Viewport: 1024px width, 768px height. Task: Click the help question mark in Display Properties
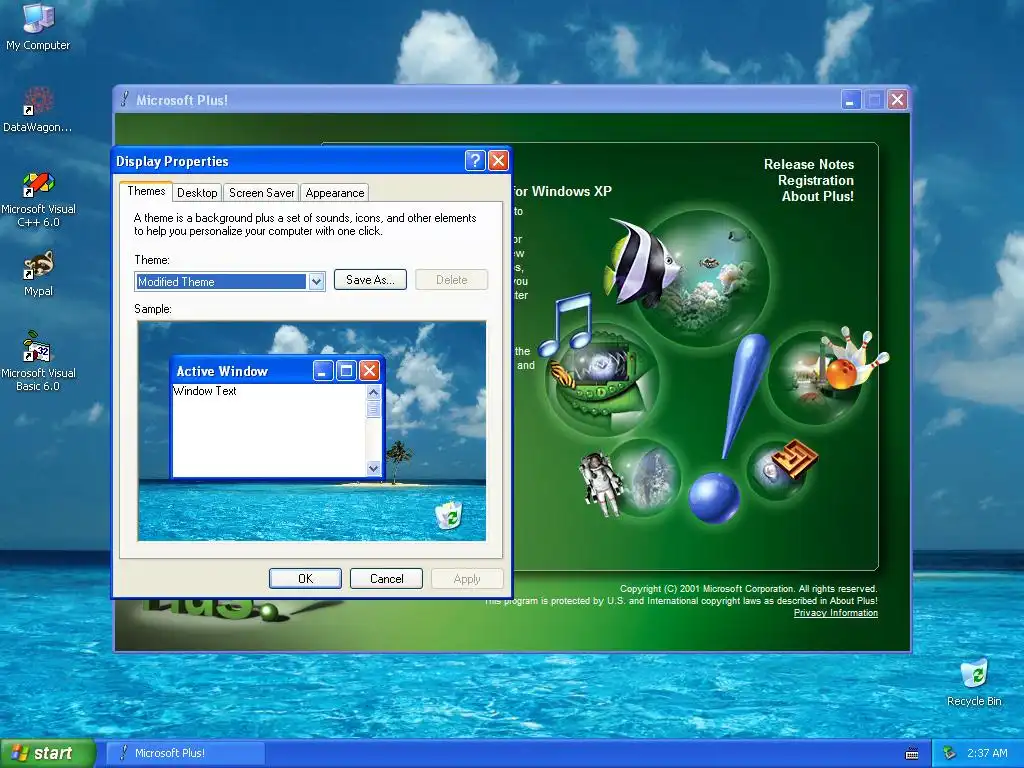(x=475, y=161)
